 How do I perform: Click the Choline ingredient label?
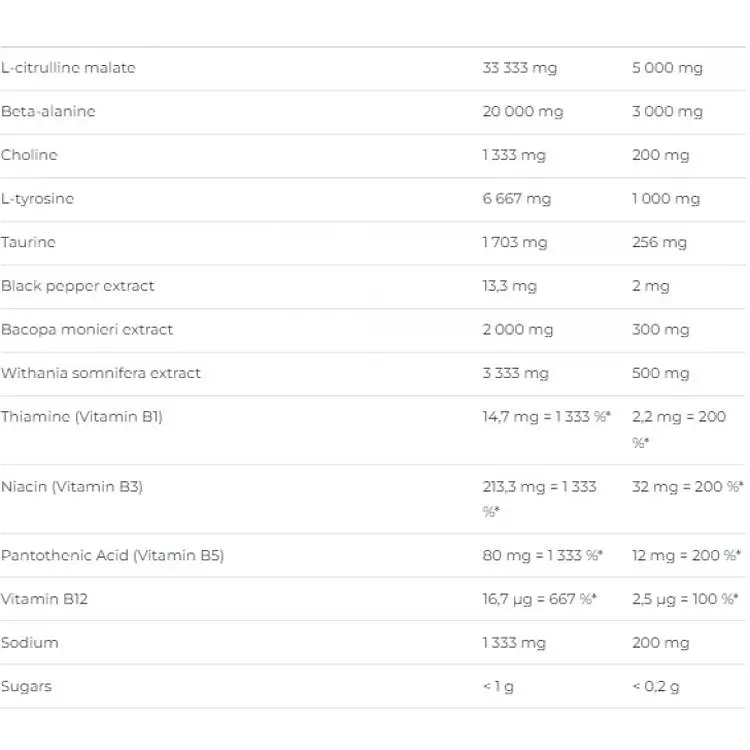pos(29,155)
